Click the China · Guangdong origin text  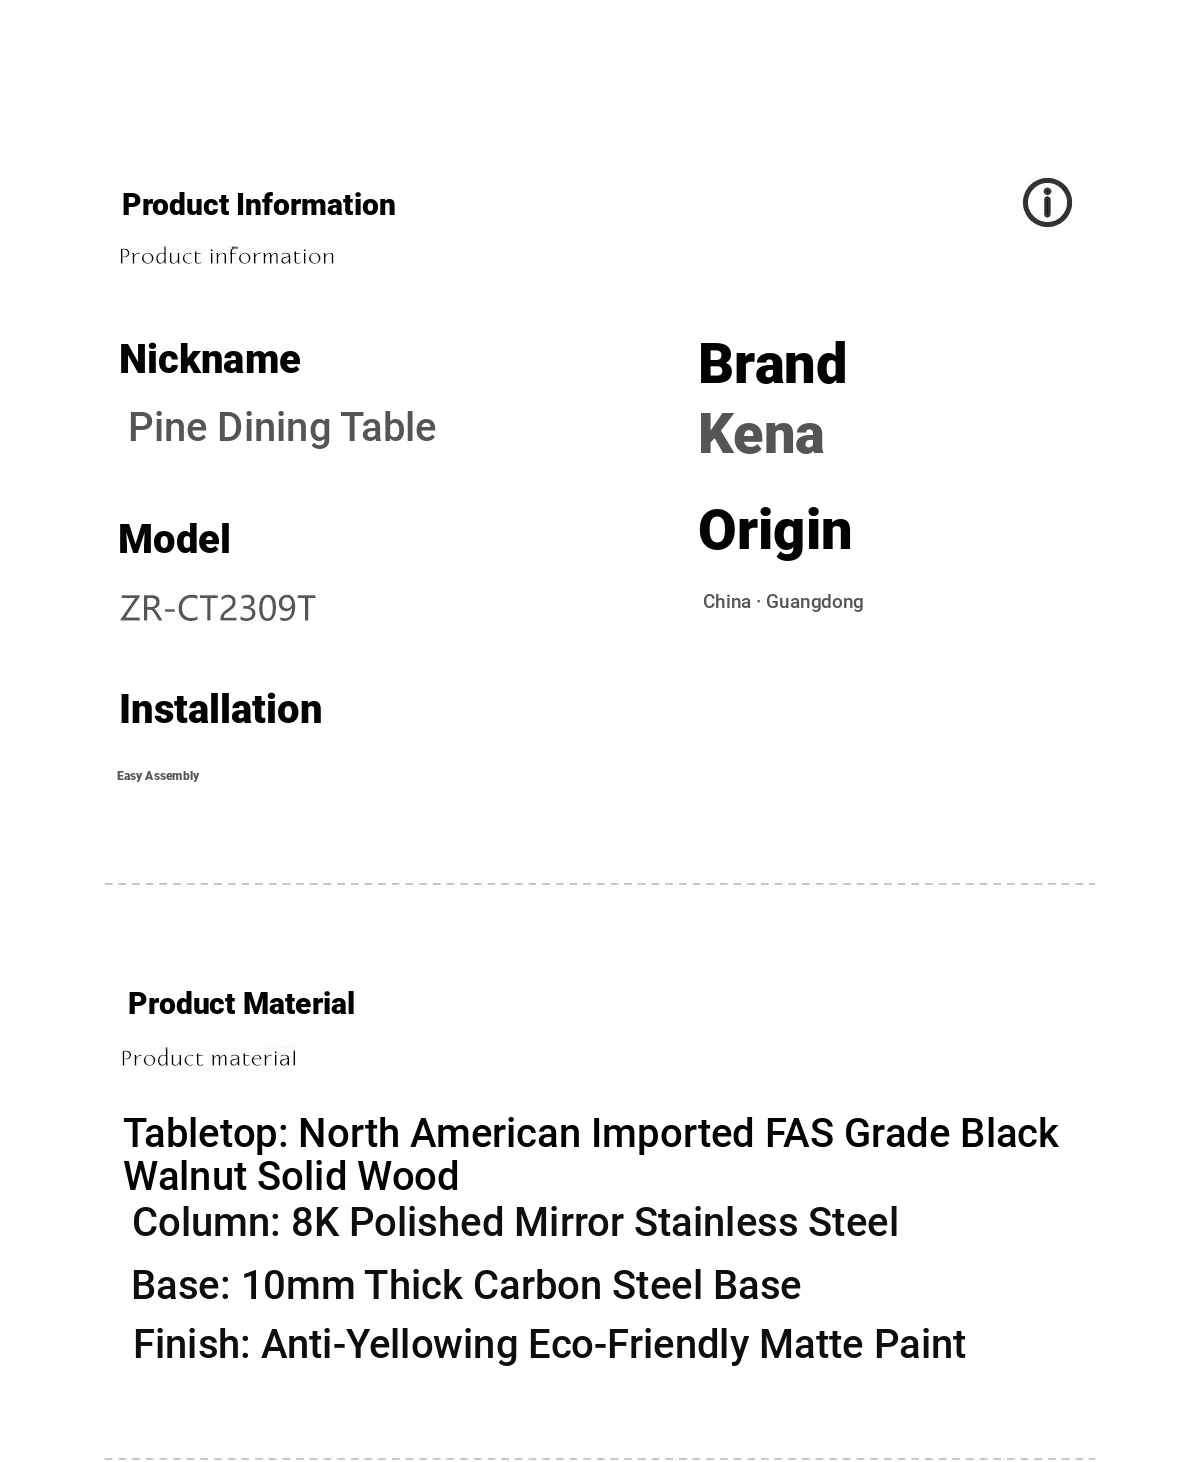coord(783,602)
